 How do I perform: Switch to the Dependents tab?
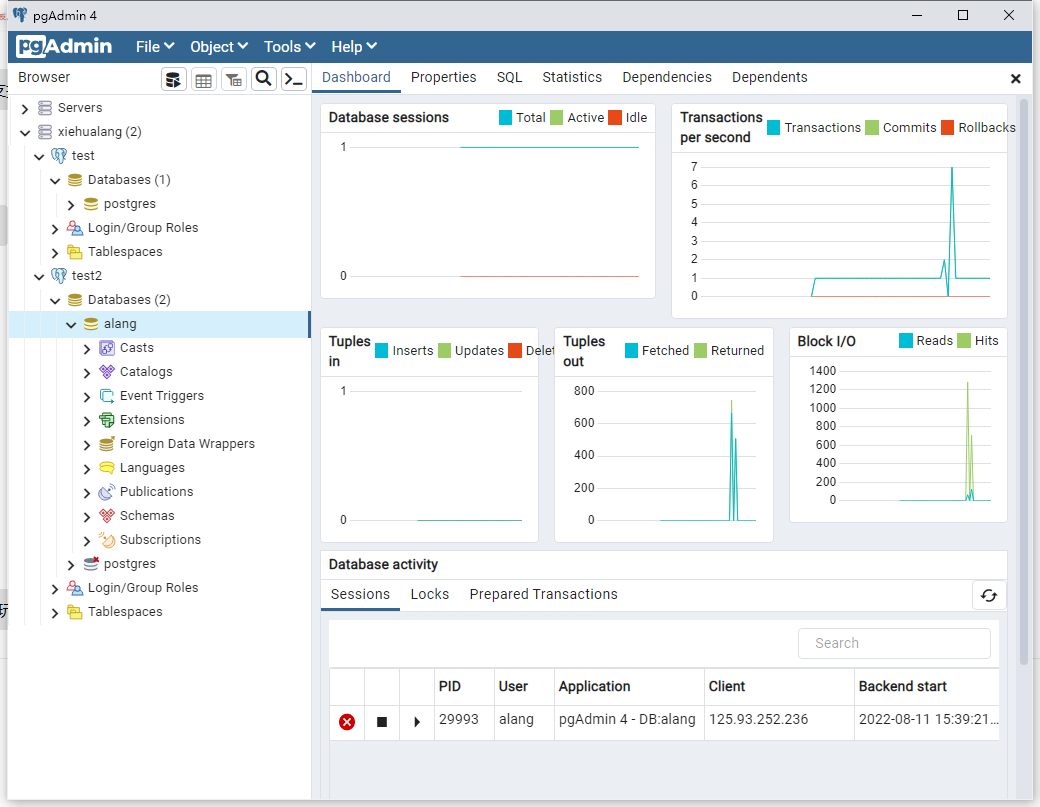point(769,77)
